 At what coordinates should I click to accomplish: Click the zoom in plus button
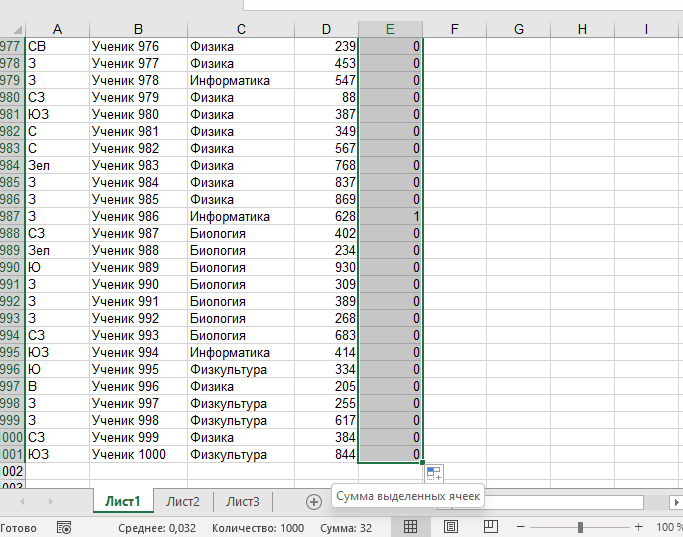(639, 527)
